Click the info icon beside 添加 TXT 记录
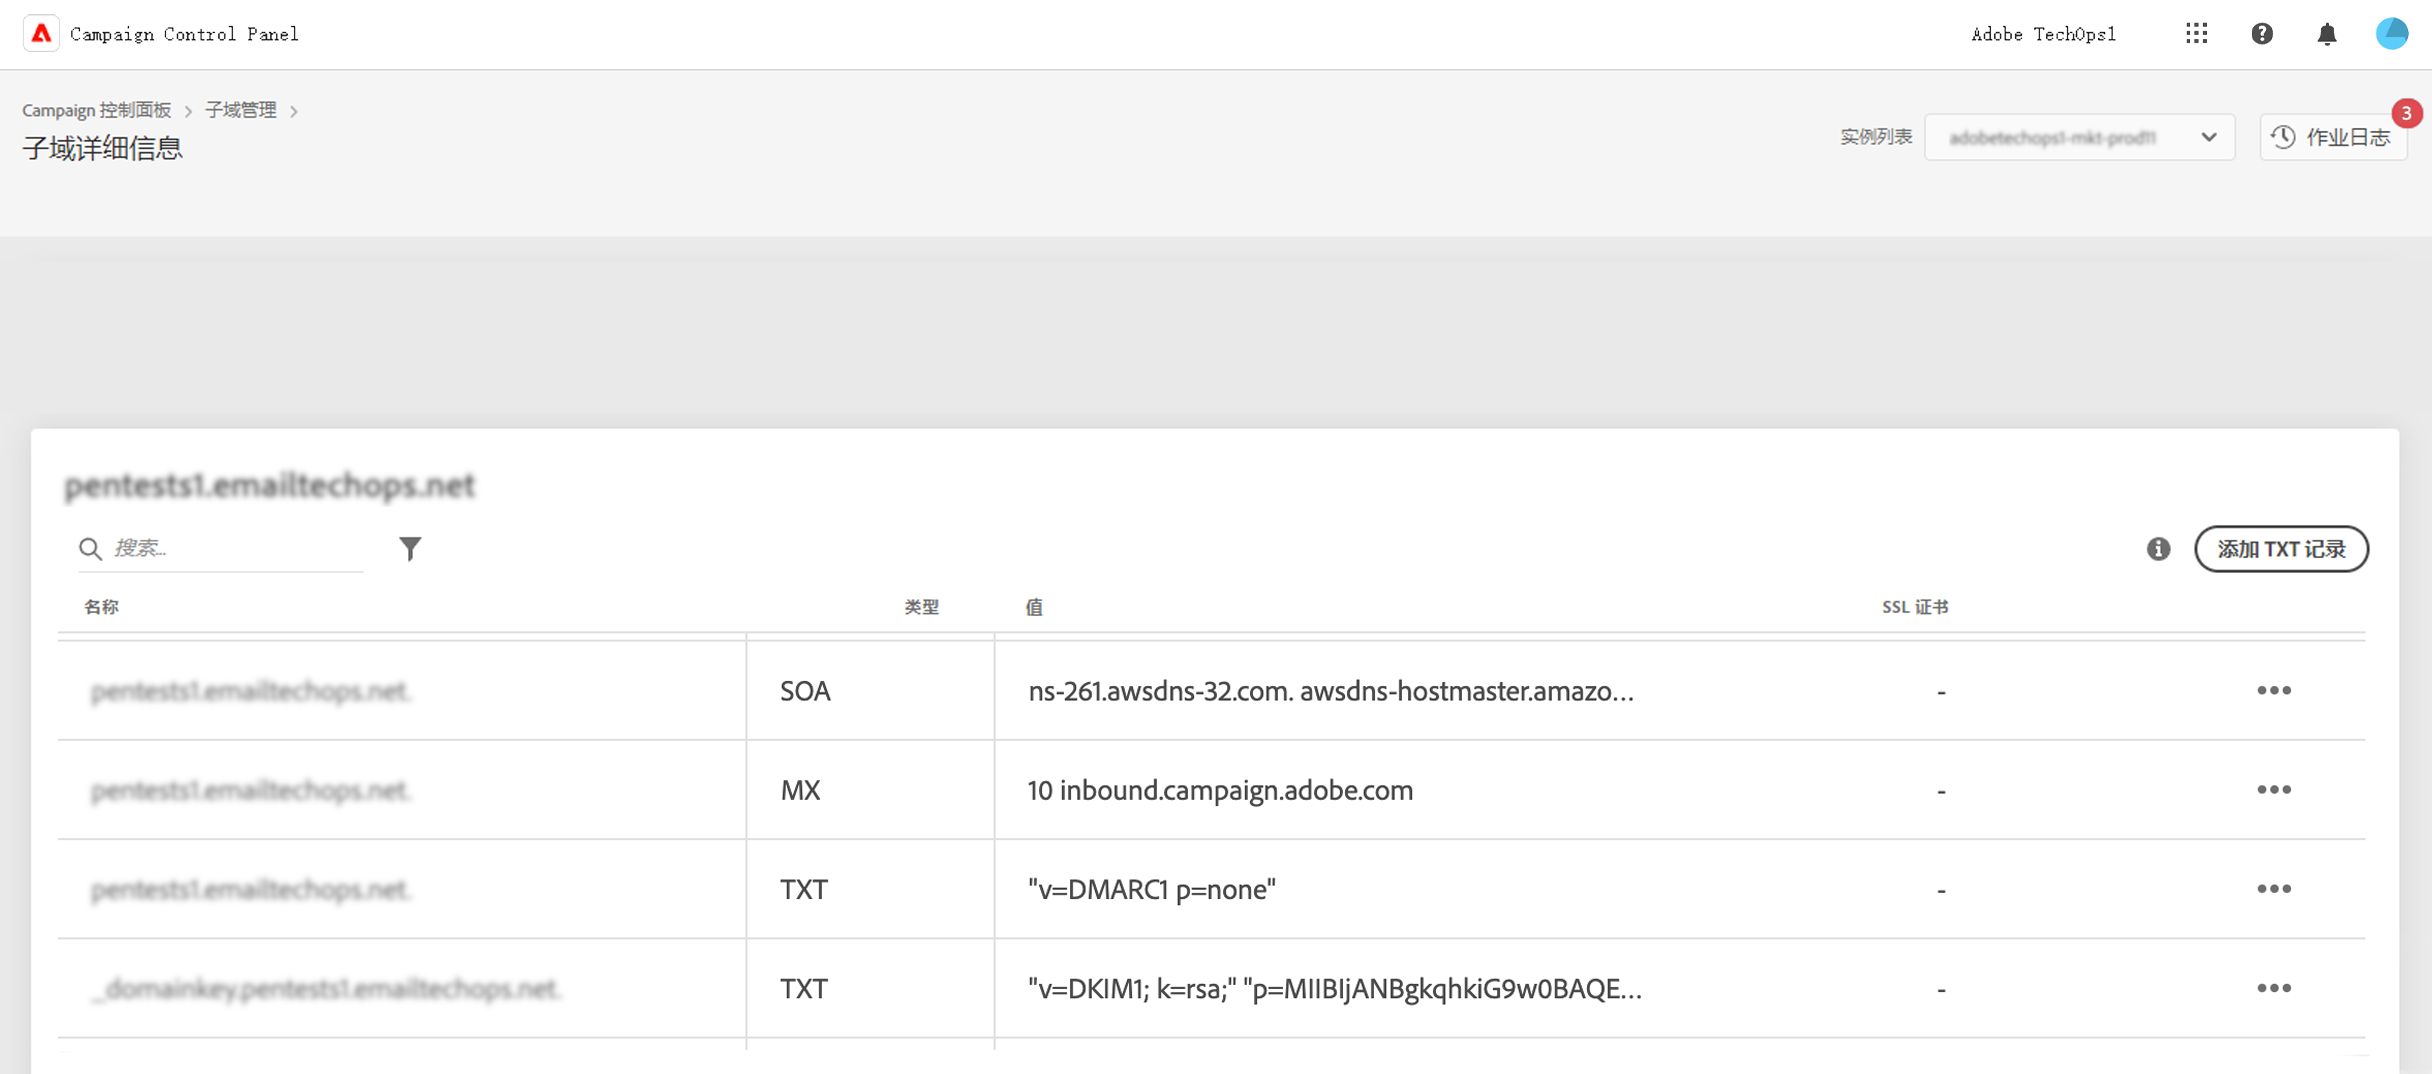The width and height of the screenshot is (2432, 1074). pos(2158,549)
